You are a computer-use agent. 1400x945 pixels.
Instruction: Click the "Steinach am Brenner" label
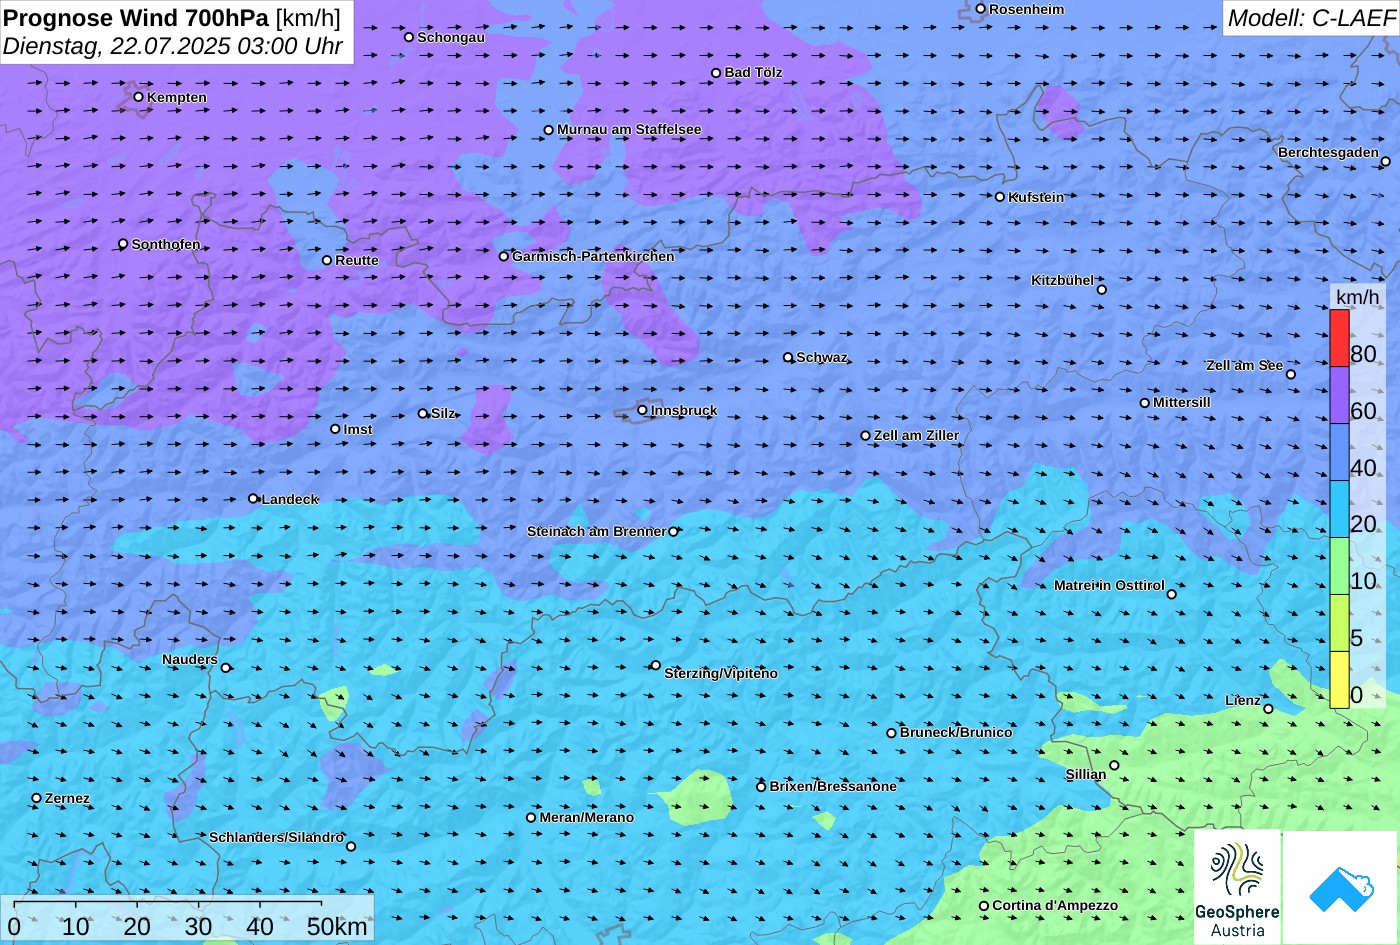pos(596,531)
